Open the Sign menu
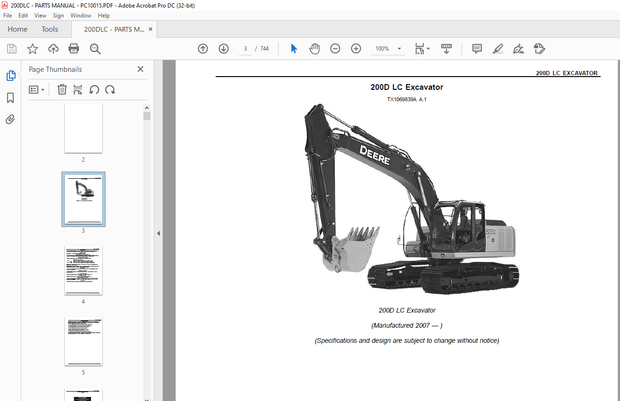The width and height of the screenshot is (620, 401). pyautogui.click(x=58, y=15)
